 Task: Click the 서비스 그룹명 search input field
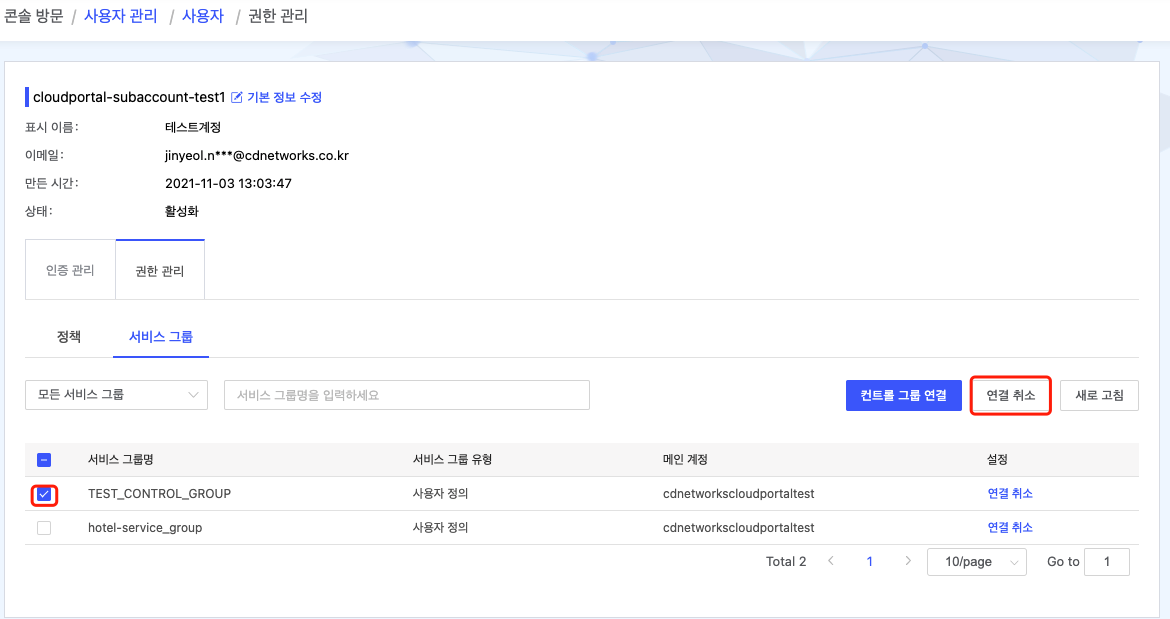(x=406, y=395)
